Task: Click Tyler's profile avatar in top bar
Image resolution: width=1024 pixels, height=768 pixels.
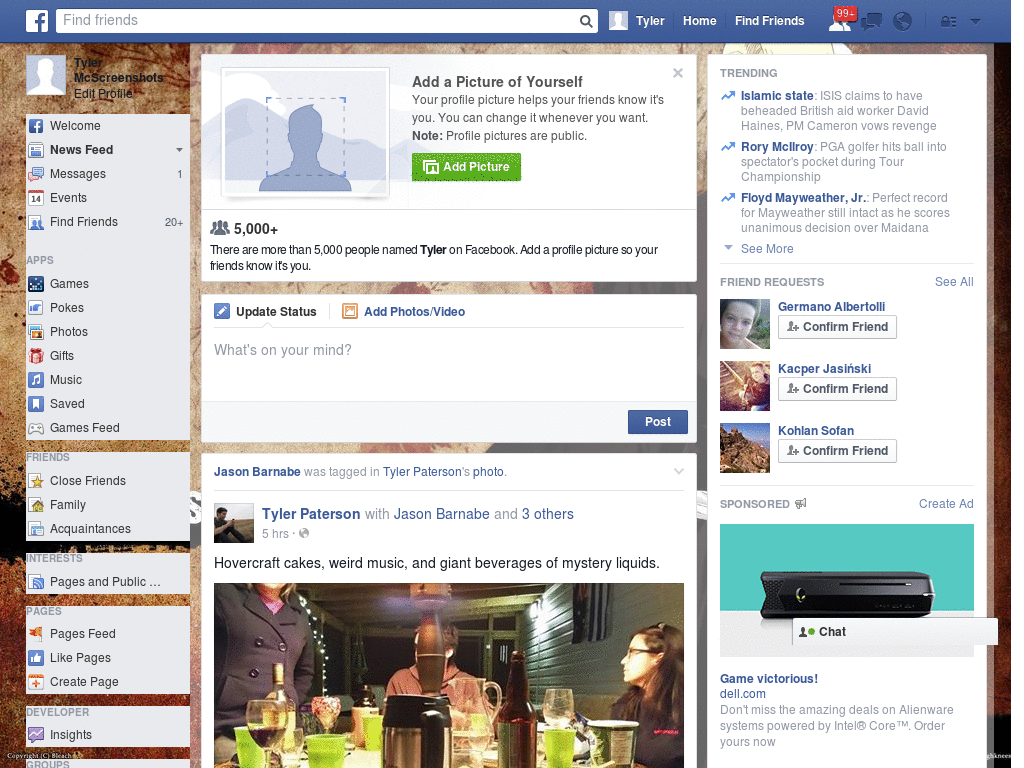Action: click(618, 21)
